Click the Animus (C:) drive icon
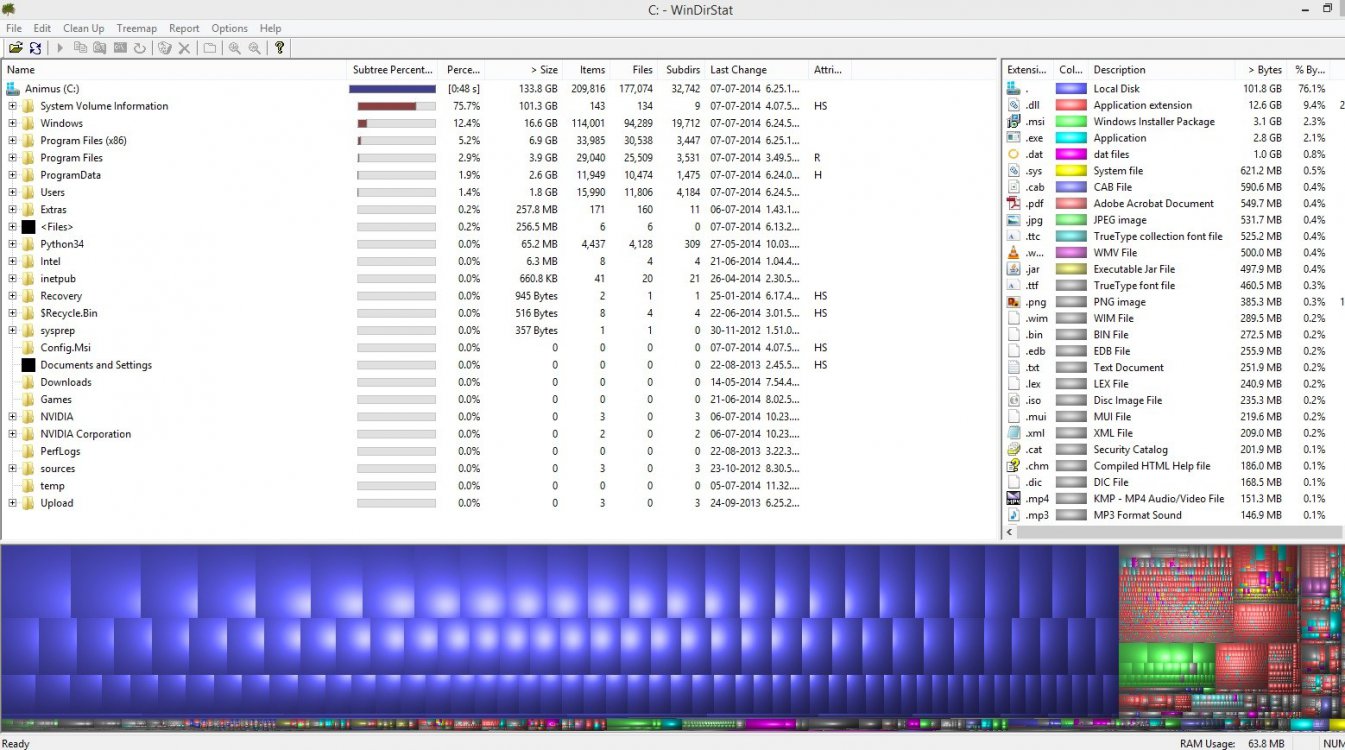The width and height of the screenshot is (1345, 750). [13, 89]
